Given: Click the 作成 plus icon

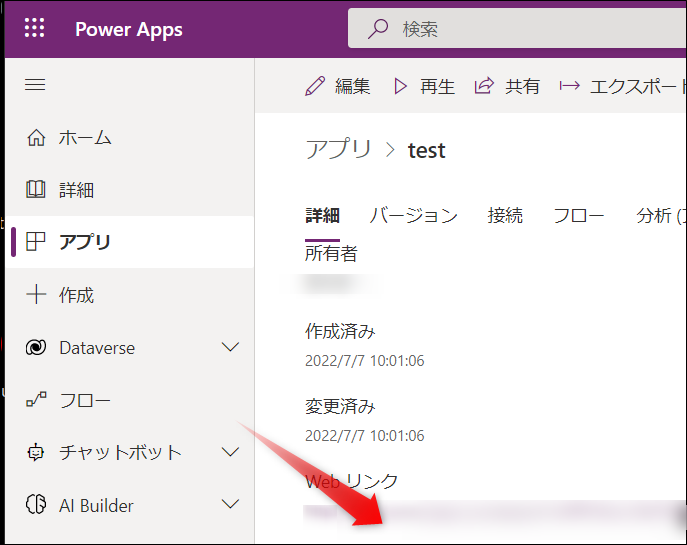Looking at the screenshot, I should pyautogui.click(x=36, y=294).
